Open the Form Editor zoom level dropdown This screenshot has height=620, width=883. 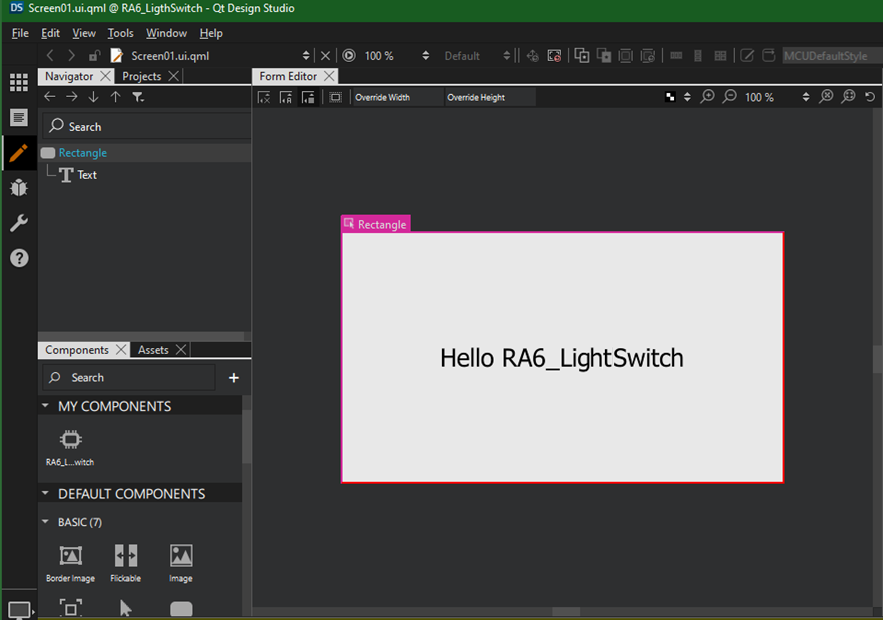806,97
